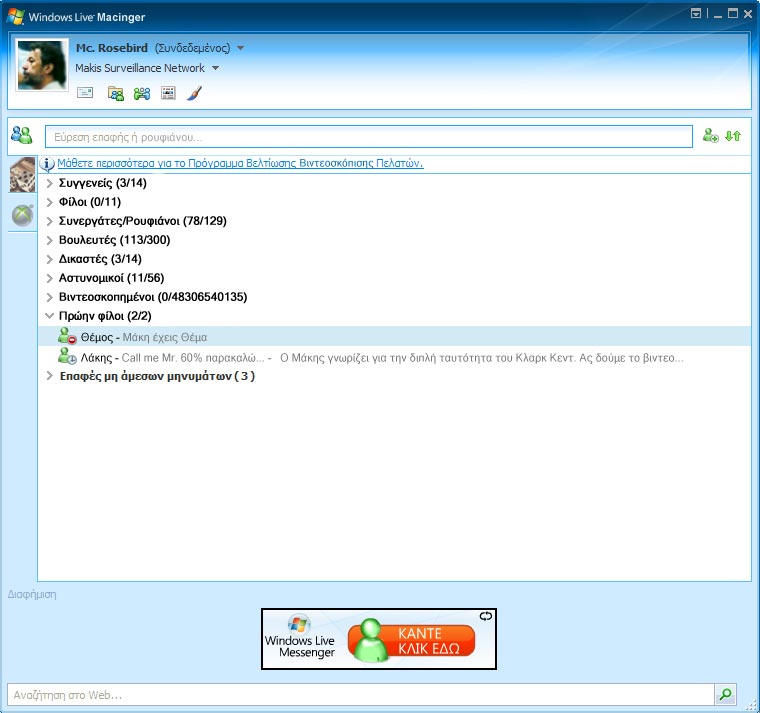The width and height of the screenshot is (760, 713).
Task: Click the Mc. Rosebird display name
Action: coord(112,48)
